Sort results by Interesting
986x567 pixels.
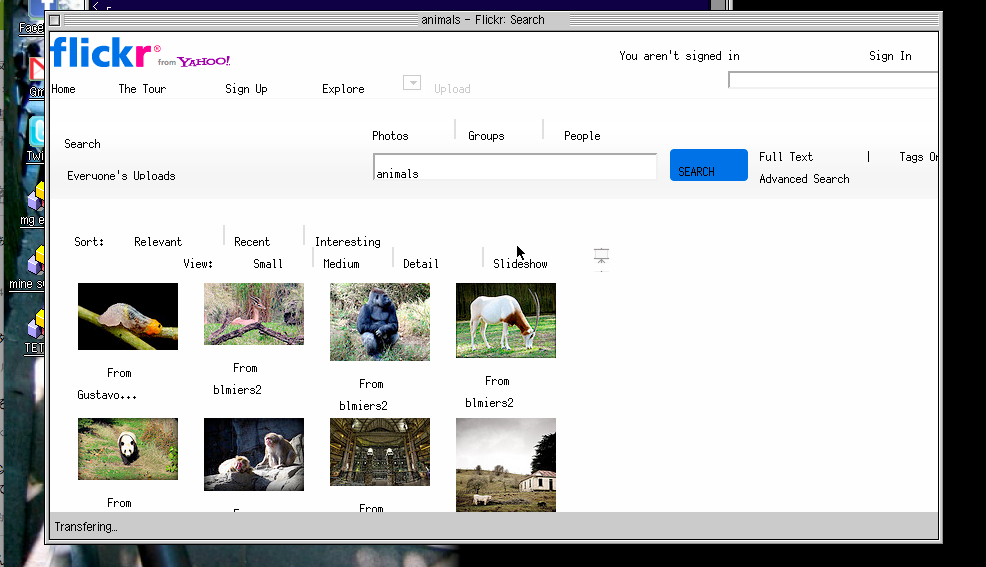[347, 241]
